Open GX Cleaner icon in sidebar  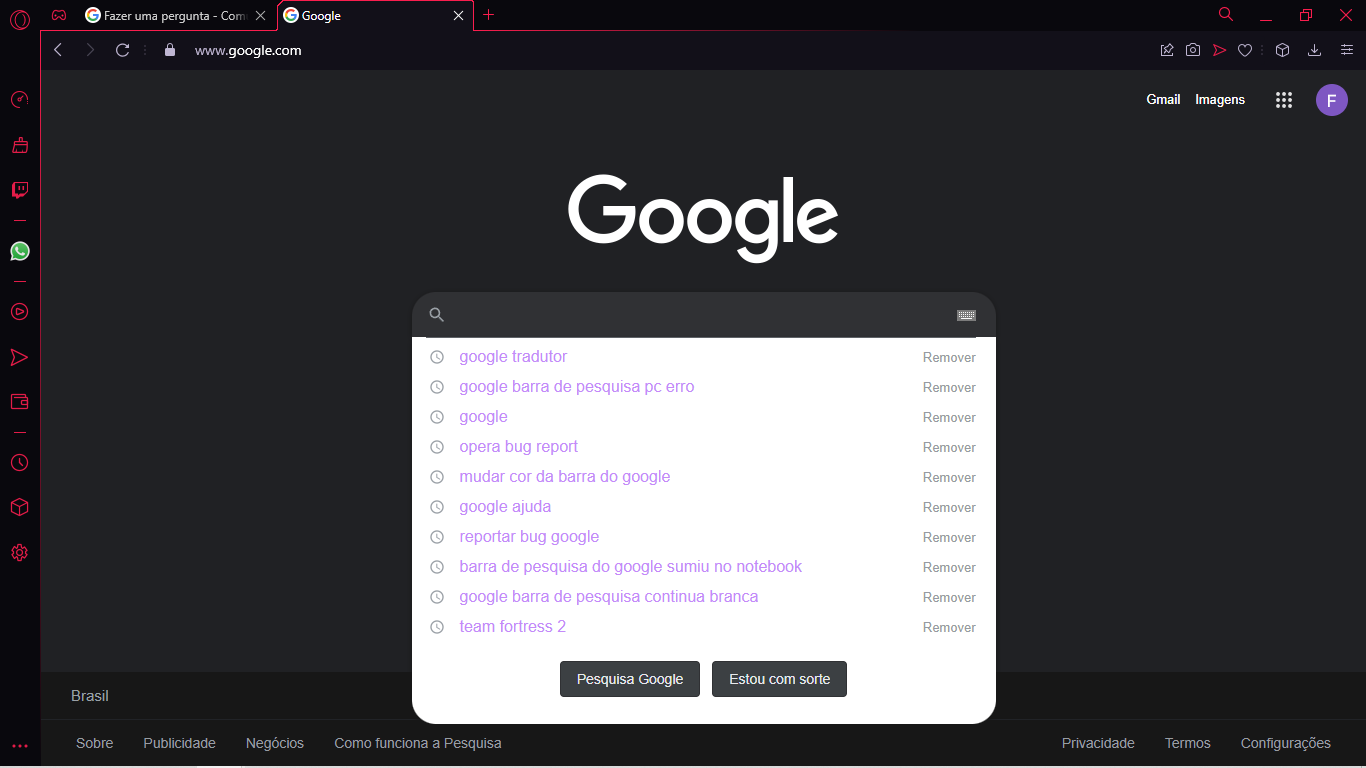[x=19, y=145]
